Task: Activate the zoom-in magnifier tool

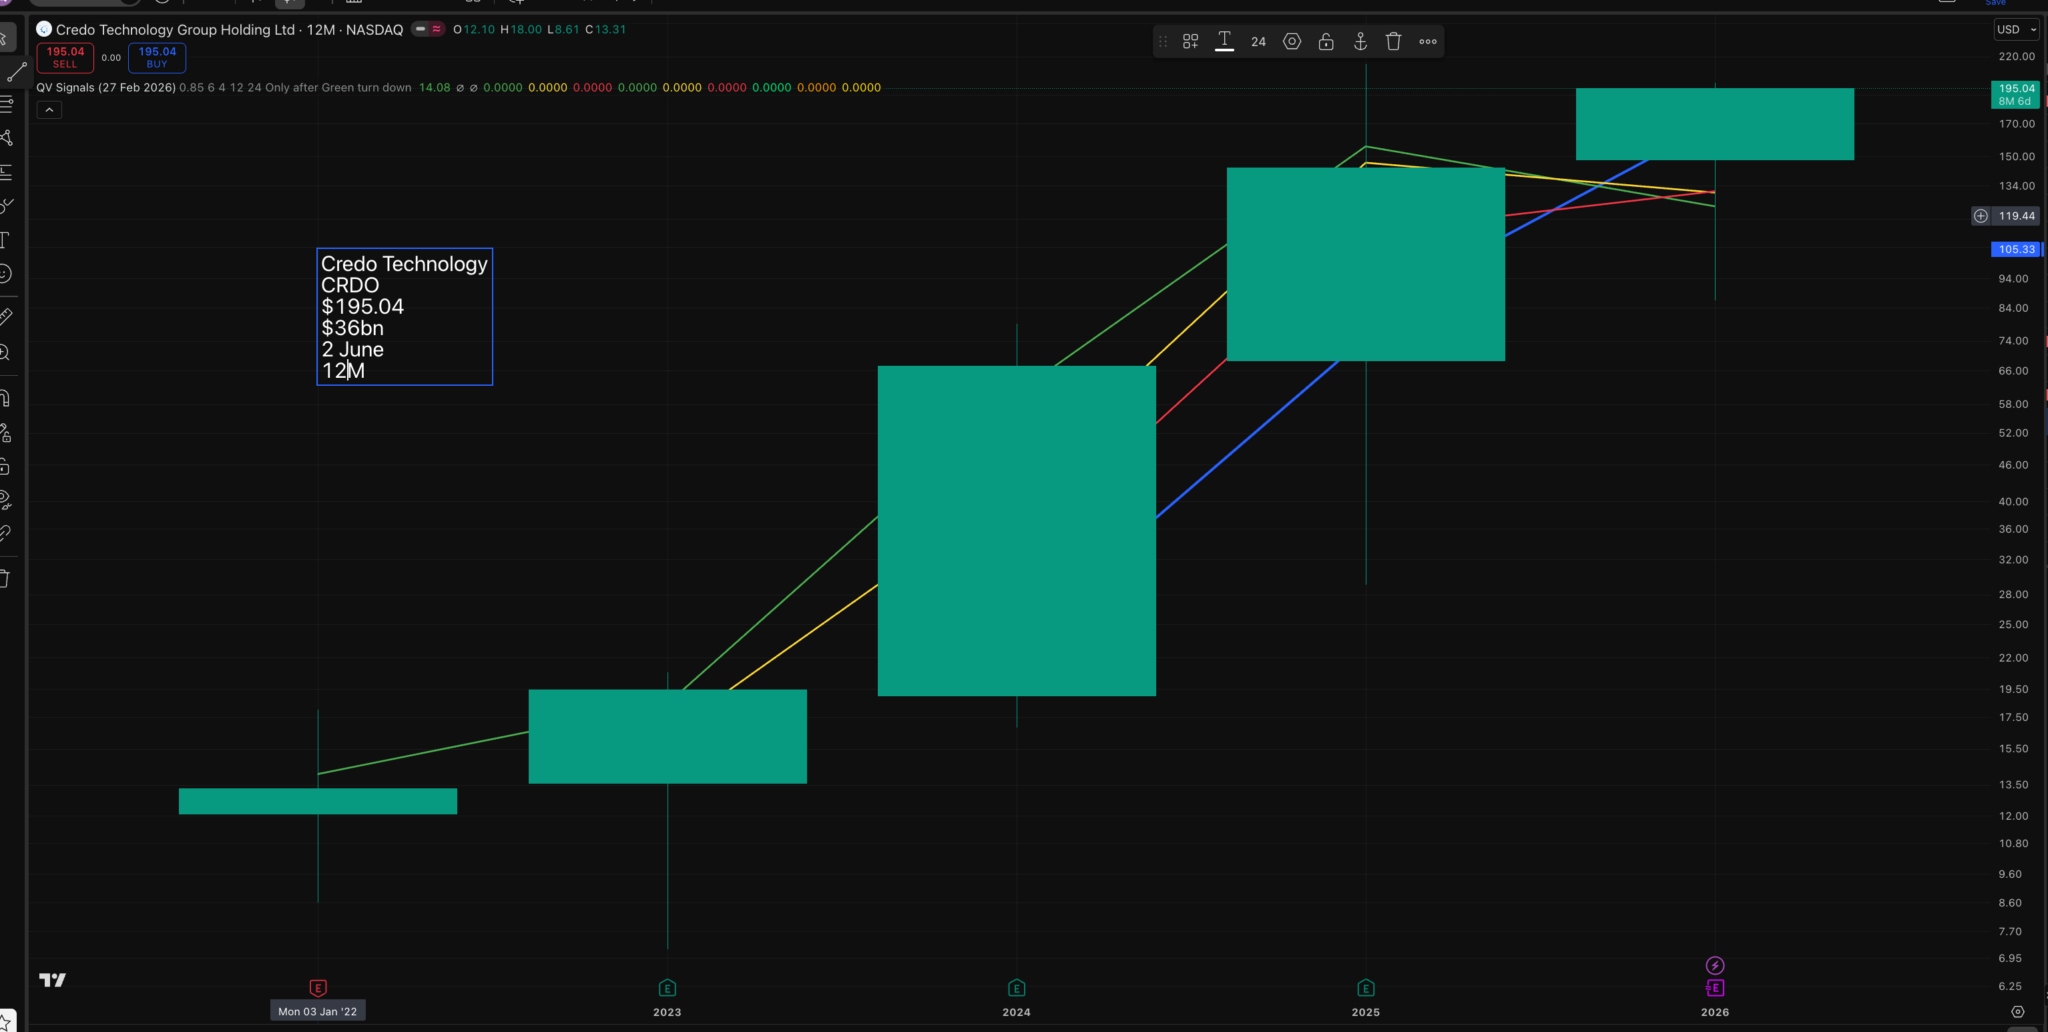Action: tap(6, 353)
